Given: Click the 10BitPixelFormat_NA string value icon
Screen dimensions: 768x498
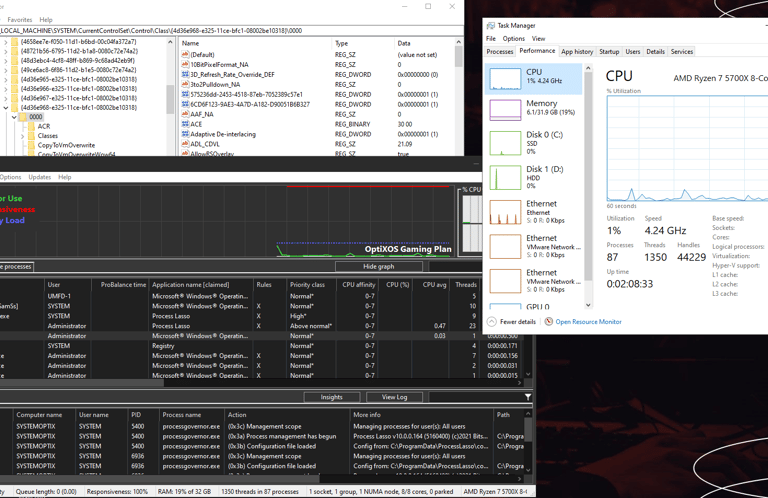Looking at the screenshot, I should (x=185, y=65).
